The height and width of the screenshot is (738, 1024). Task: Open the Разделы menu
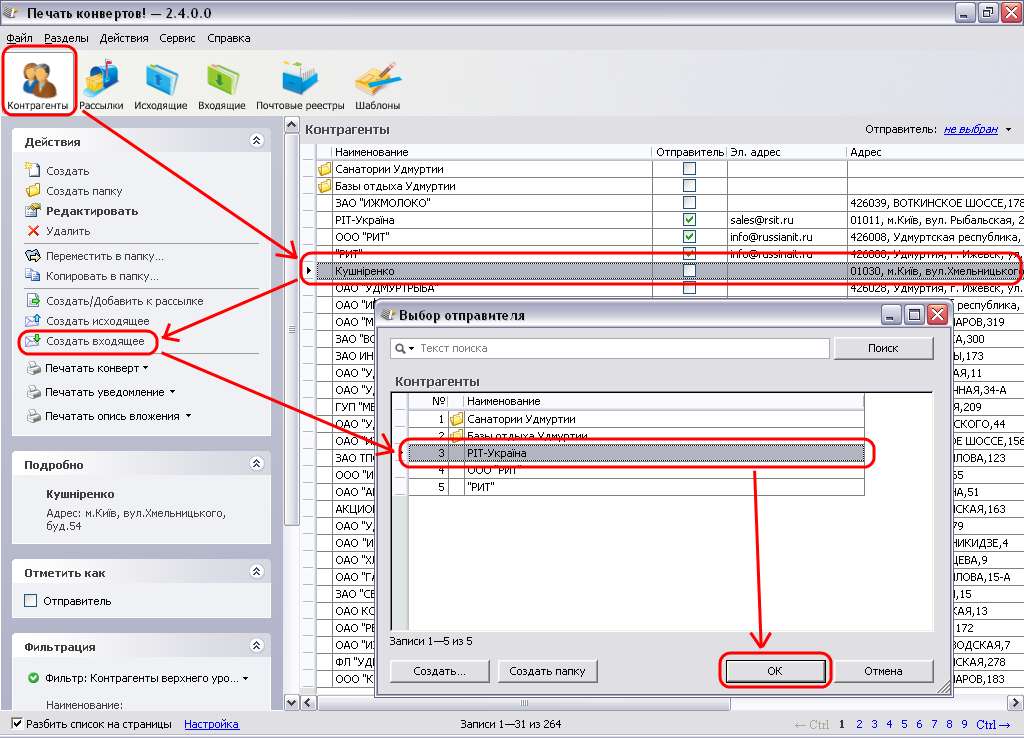[66, 38]
